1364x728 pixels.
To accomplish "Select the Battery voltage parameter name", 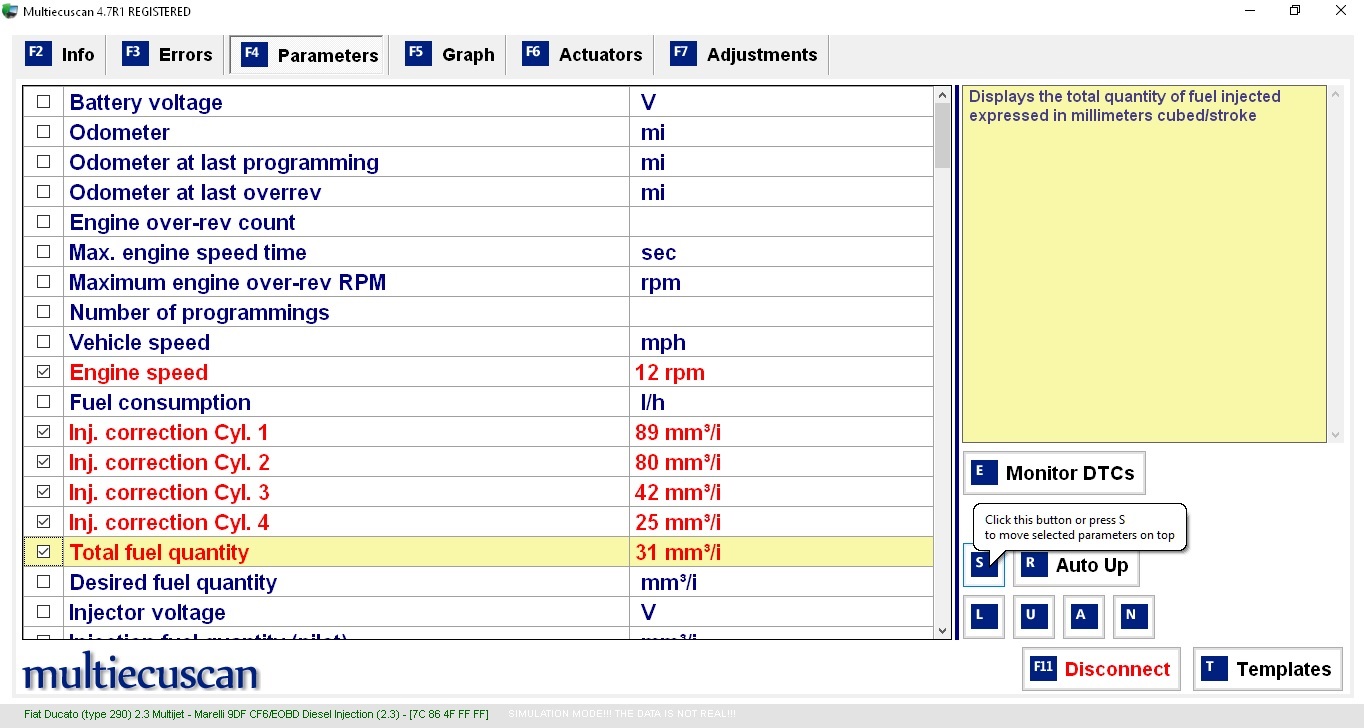I will [x=146, y=102].
